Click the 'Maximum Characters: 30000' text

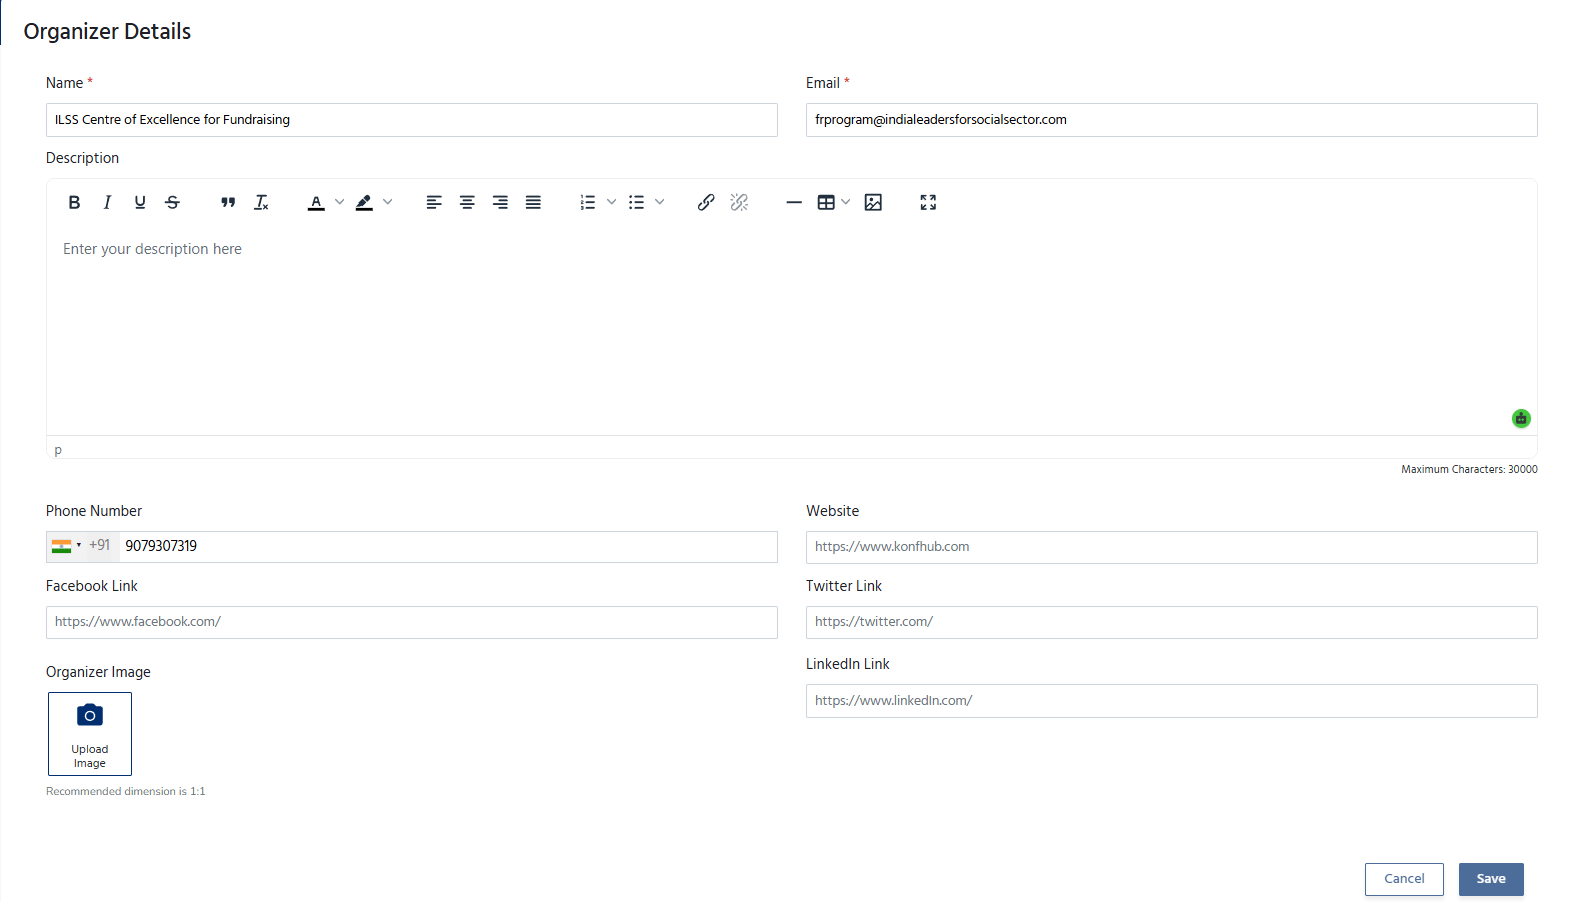(x=1469, y=469)
